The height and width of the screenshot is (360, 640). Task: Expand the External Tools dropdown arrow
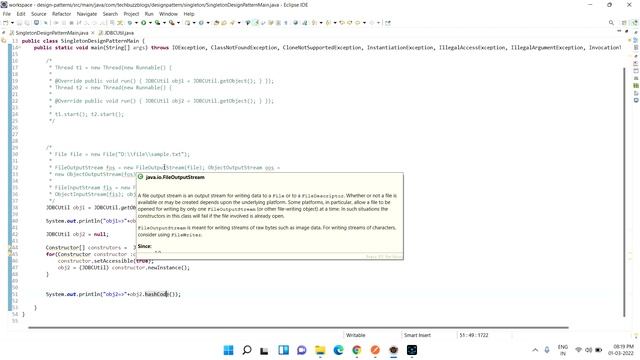click(x=178, y=23)
